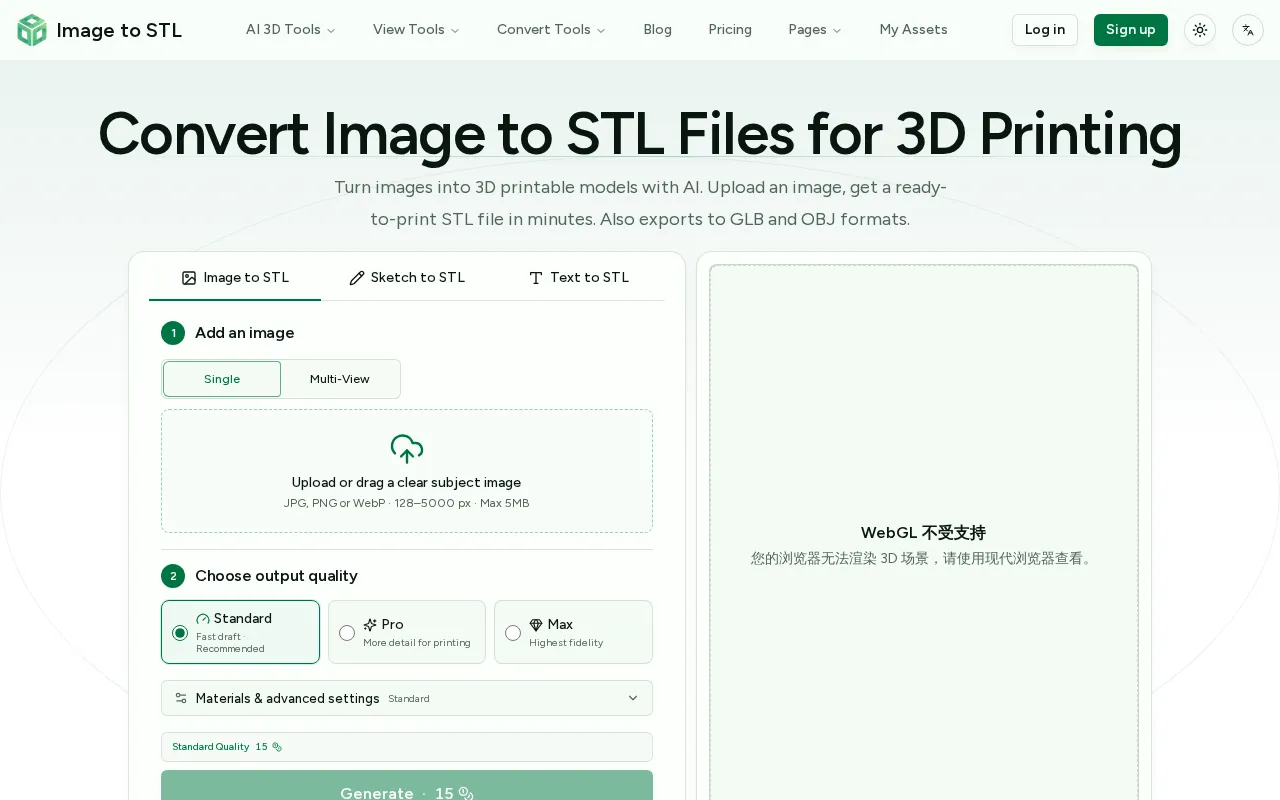This screenshot has width=1280, height=800.
Task: Click the Log in button
Action: pos(1045,30)
